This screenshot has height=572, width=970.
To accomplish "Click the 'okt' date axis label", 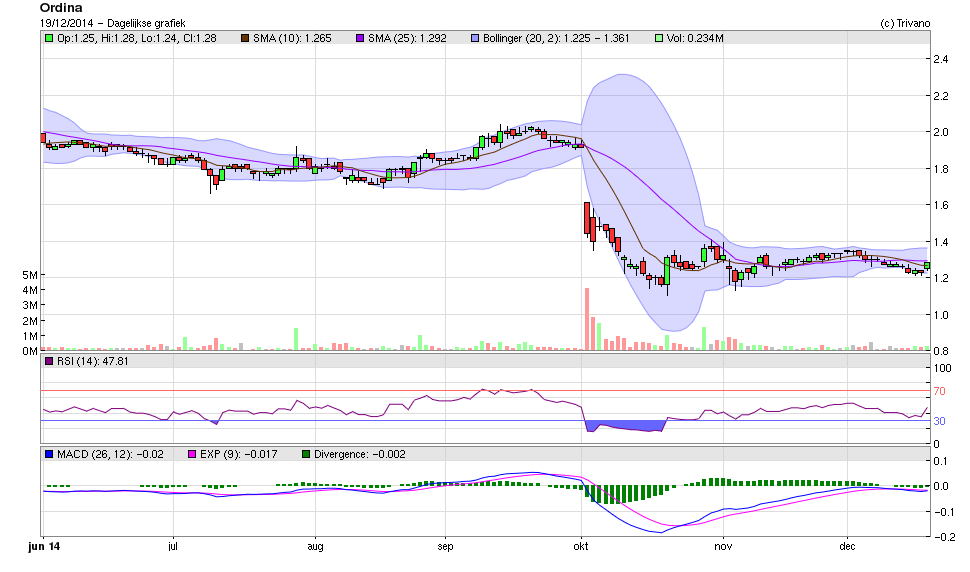I will click(581, 547).
